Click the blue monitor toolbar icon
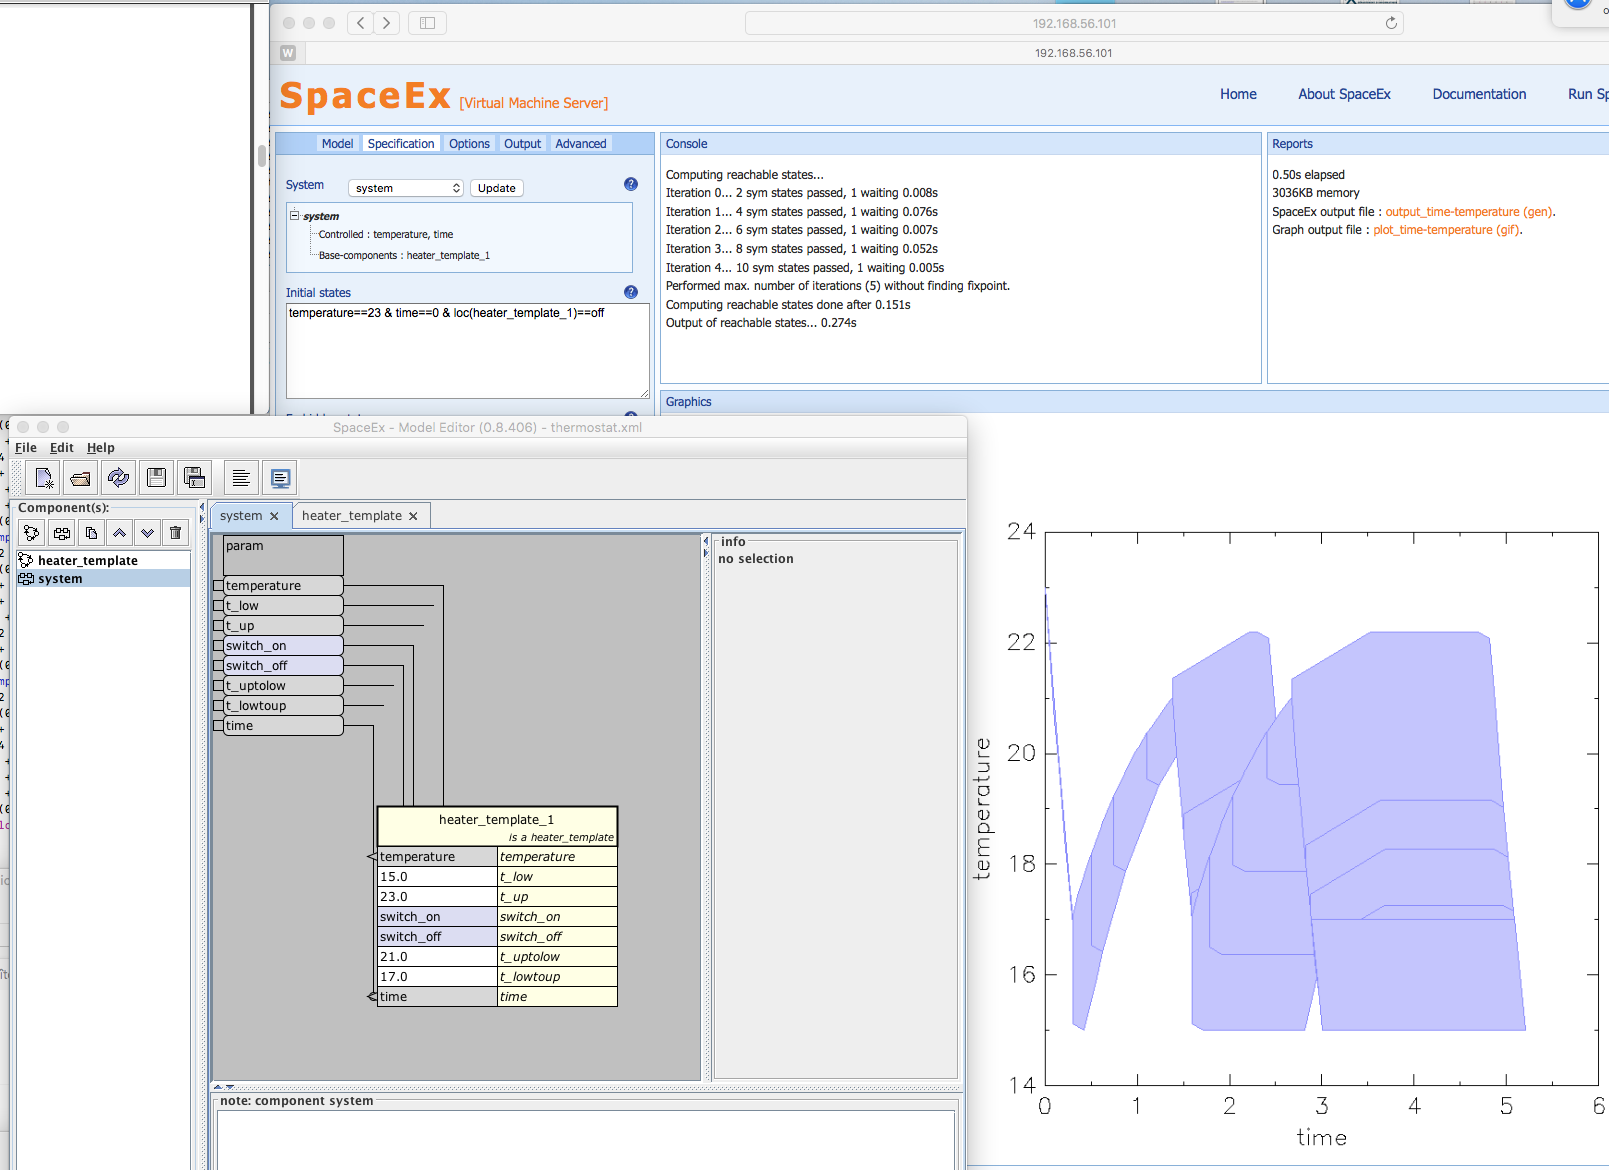 tap(280, 478)
